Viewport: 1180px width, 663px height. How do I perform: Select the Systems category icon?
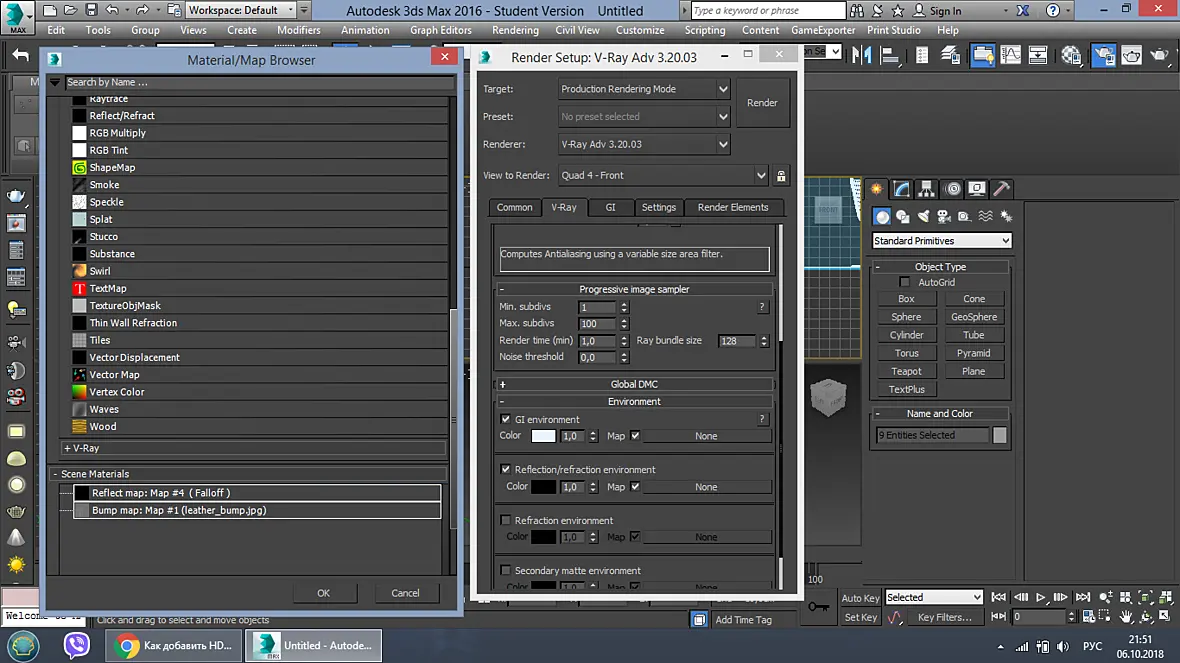pos(1006,217)
